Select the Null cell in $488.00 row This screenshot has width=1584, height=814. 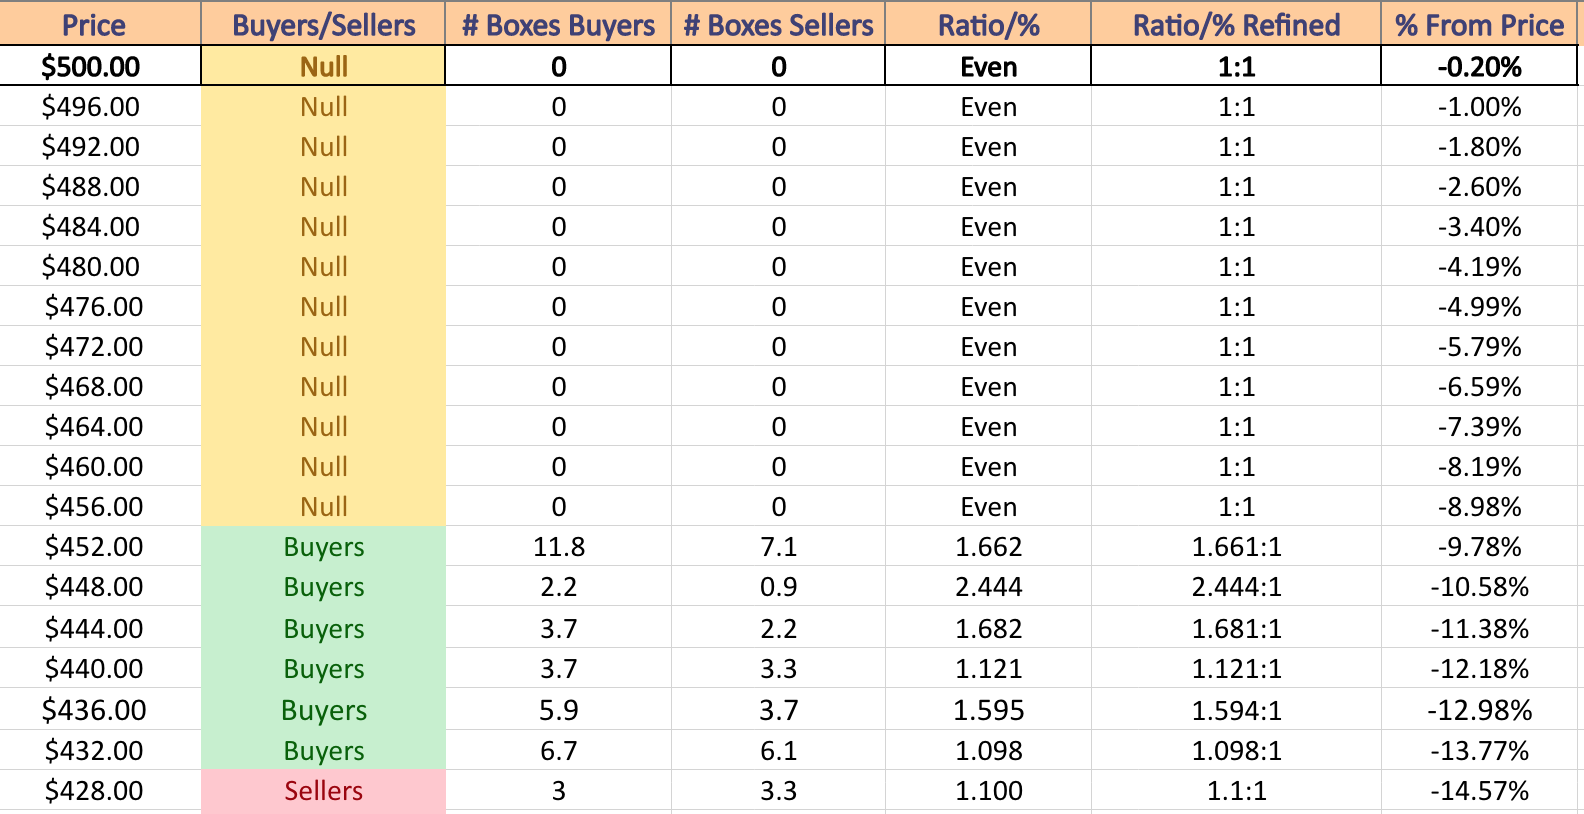click(x=323, y=186)
